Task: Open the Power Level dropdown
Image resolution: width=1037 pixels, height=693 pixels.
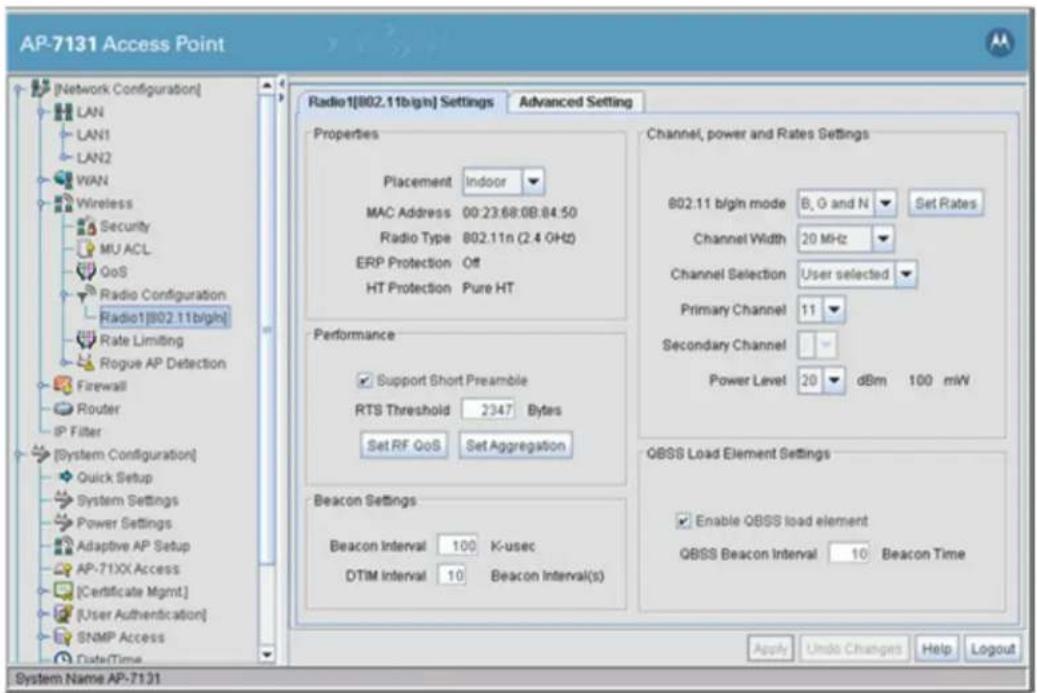Action: point(834,380)
